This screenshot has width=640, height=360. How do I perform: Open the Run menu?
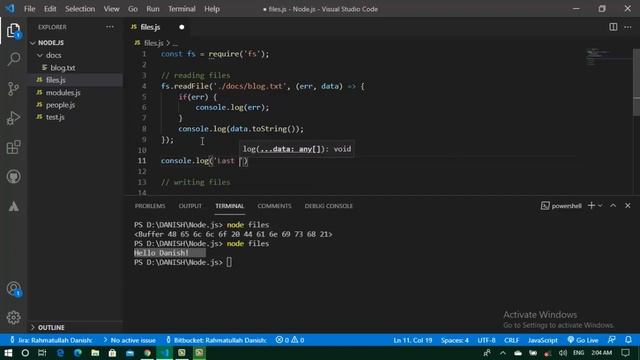pyautogui.click(x=153, y=9)
